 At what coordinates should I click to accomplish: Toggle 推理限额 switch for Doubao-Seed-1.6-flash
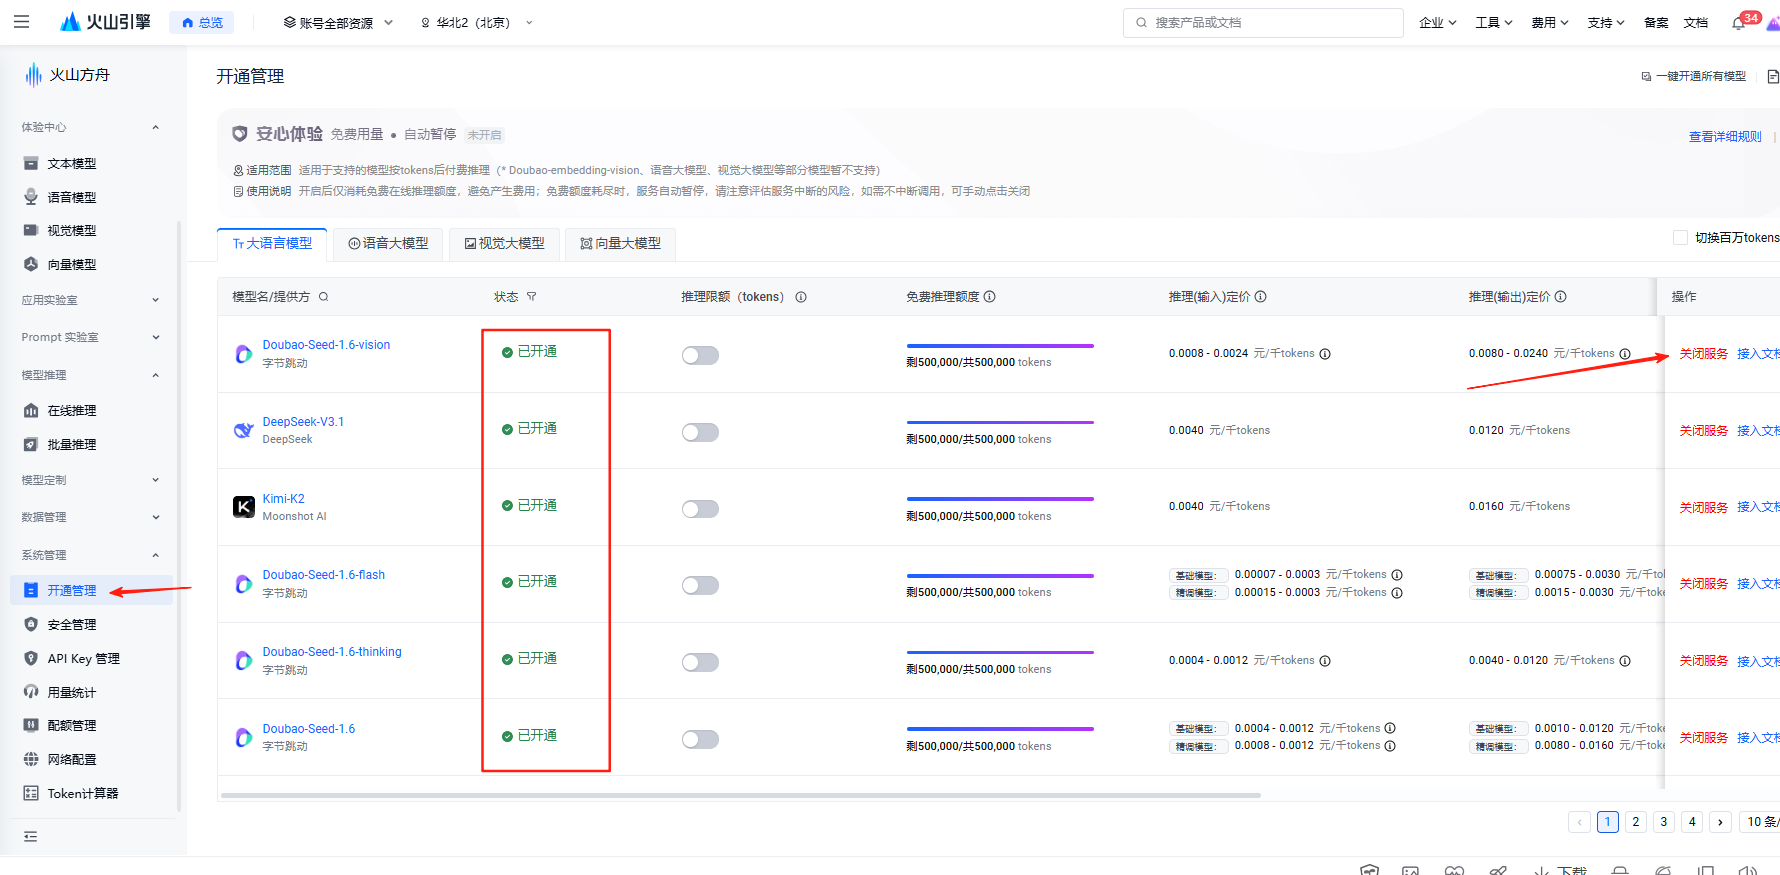[700, 585]
